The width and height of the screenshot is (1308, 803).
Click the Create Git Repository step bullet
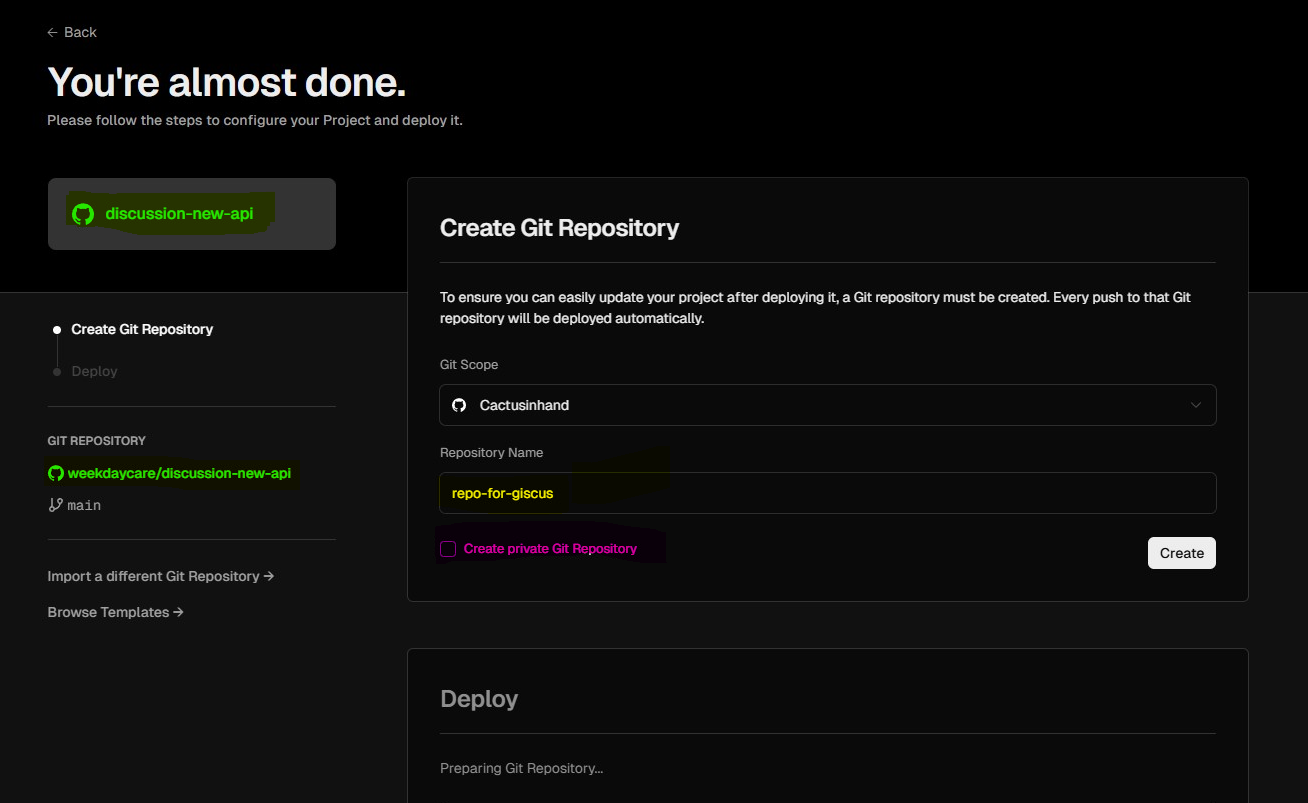pyautogui.click(x=57, y=330)
